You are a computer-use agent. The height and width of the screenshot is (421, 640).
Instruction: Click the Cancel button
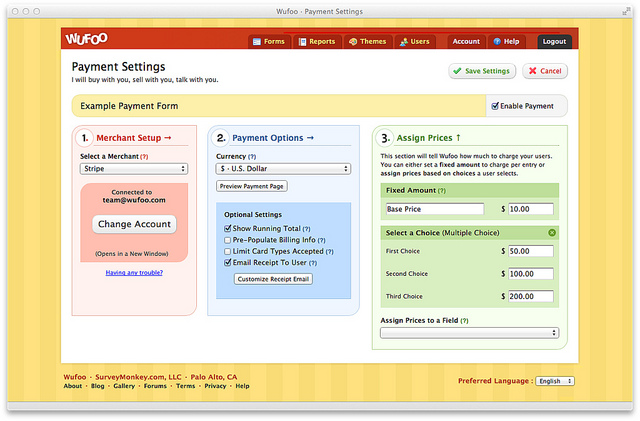(x=545, y=71)
